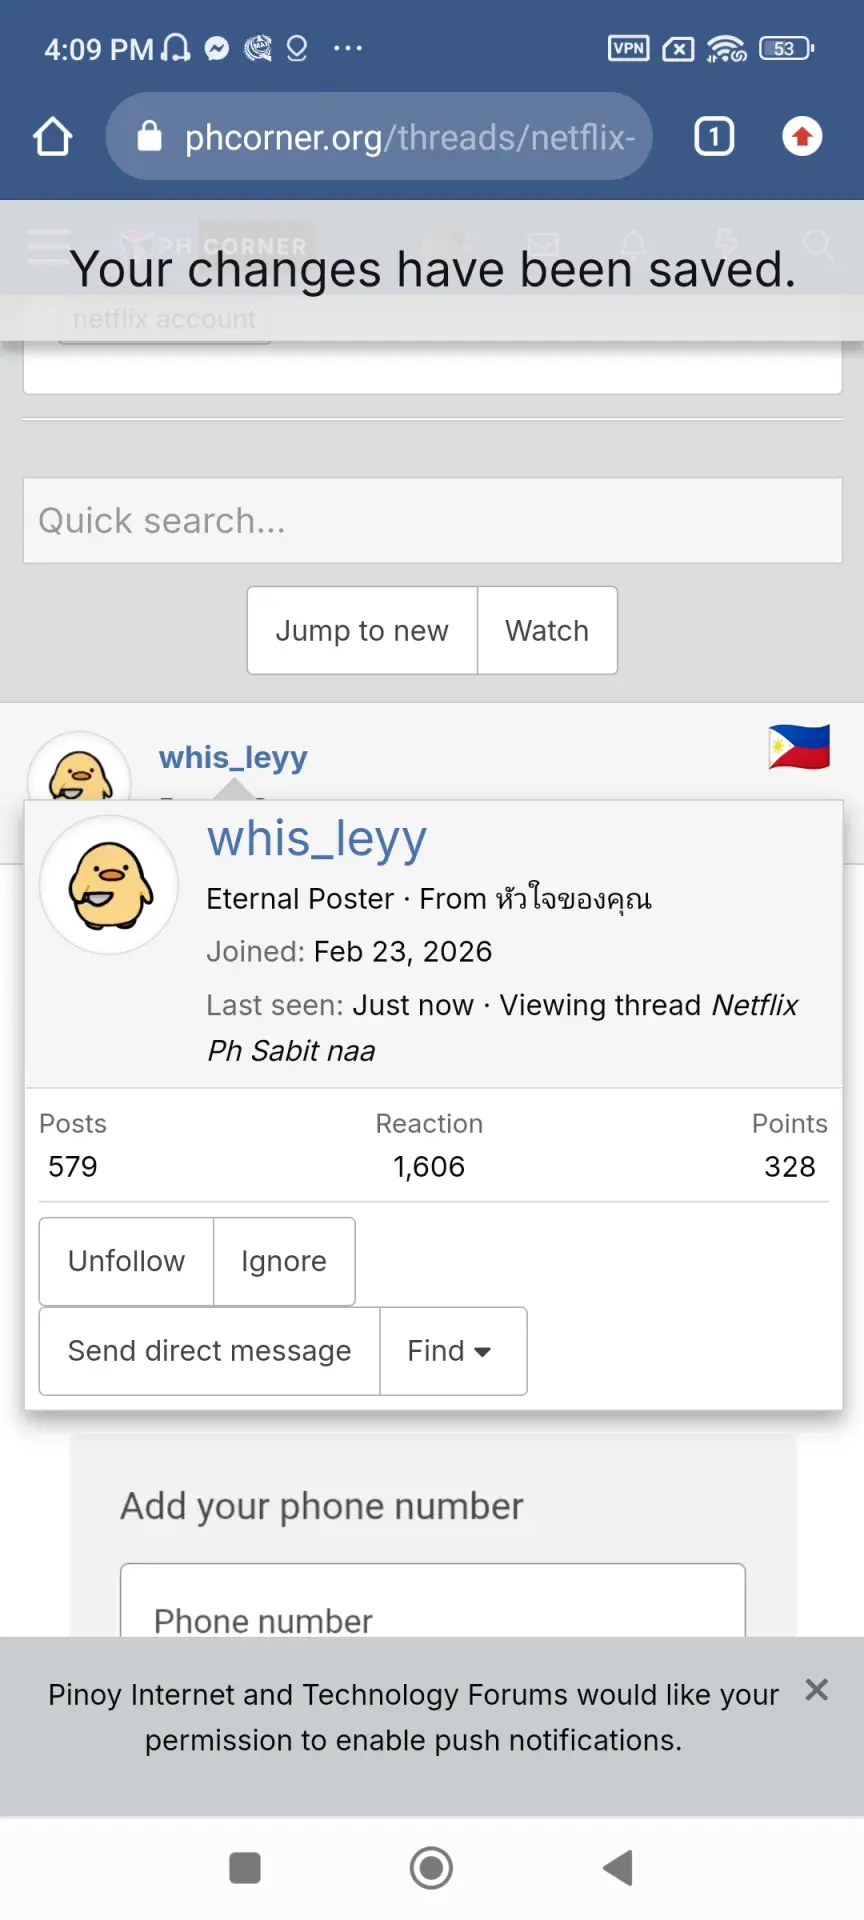Screen dimensions: 864x1920
Task: Tap the Wi-Fi status icon
Action: (726, 48)
